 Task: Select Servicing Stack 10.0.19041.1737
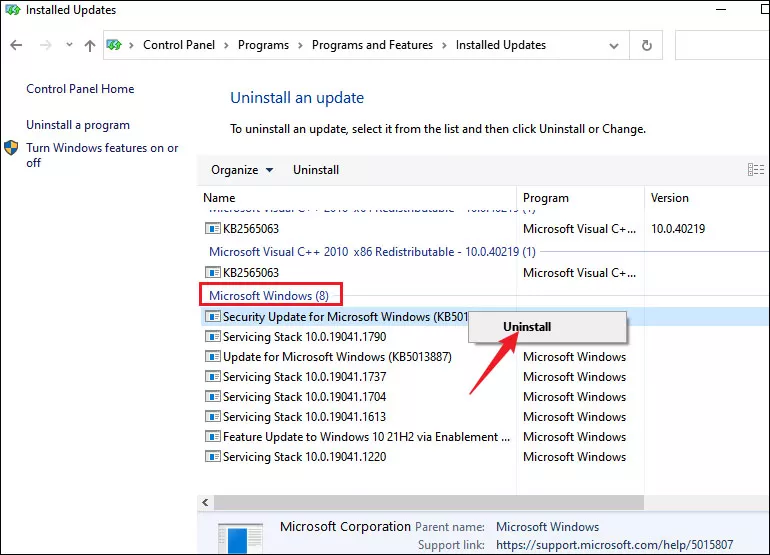304,377
